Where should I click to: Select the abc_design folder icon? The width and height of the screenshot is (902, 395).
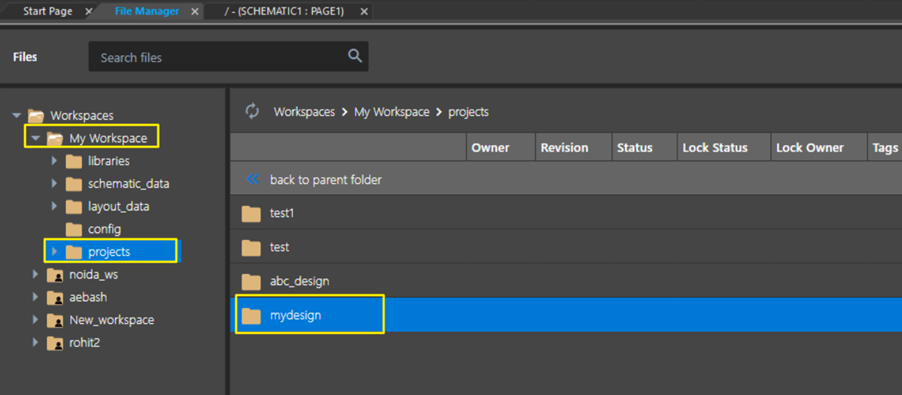coord(251,282)
